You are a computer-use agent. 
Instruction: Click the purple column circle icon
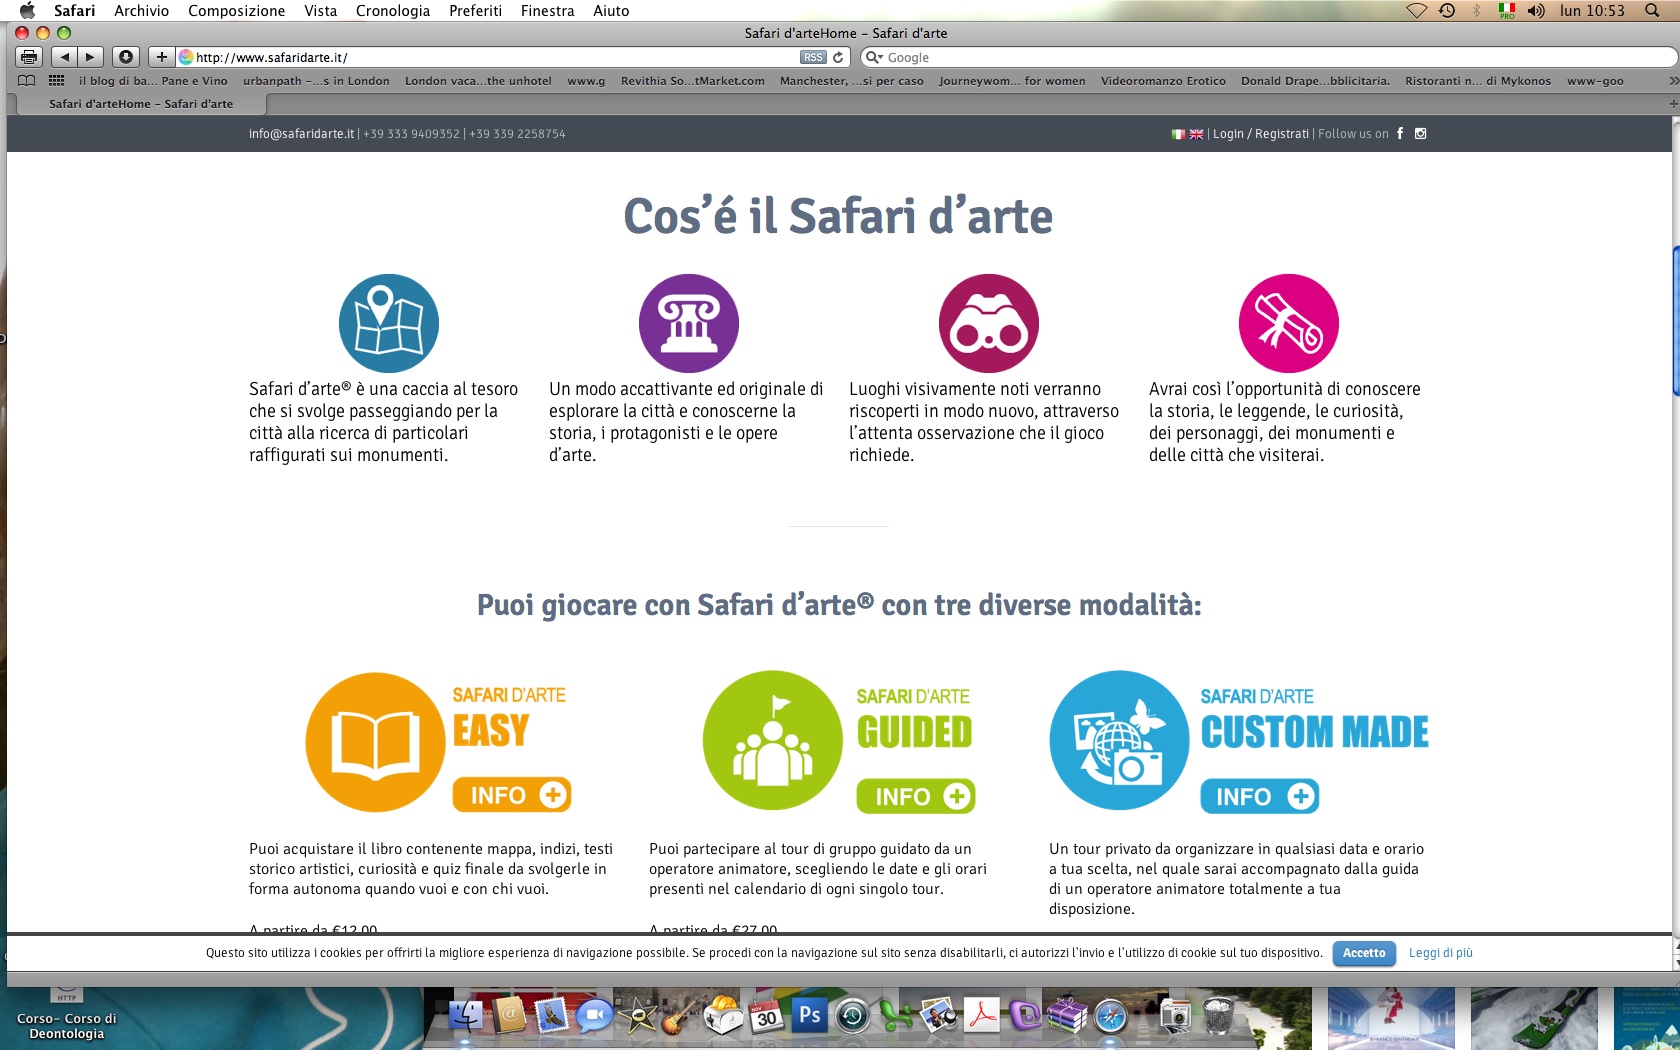point(689,323)
